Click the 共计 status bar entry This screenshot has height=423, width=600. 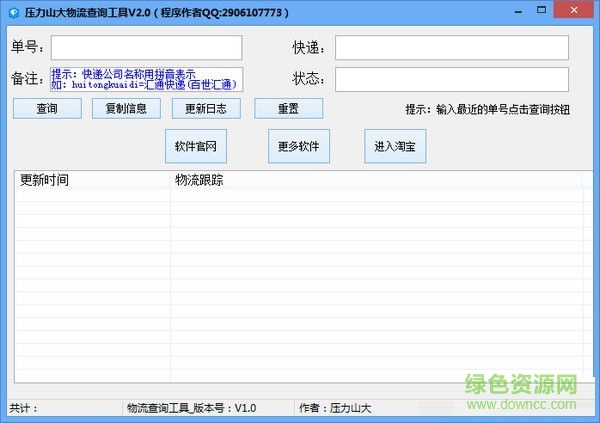click(x=24, y=408)
